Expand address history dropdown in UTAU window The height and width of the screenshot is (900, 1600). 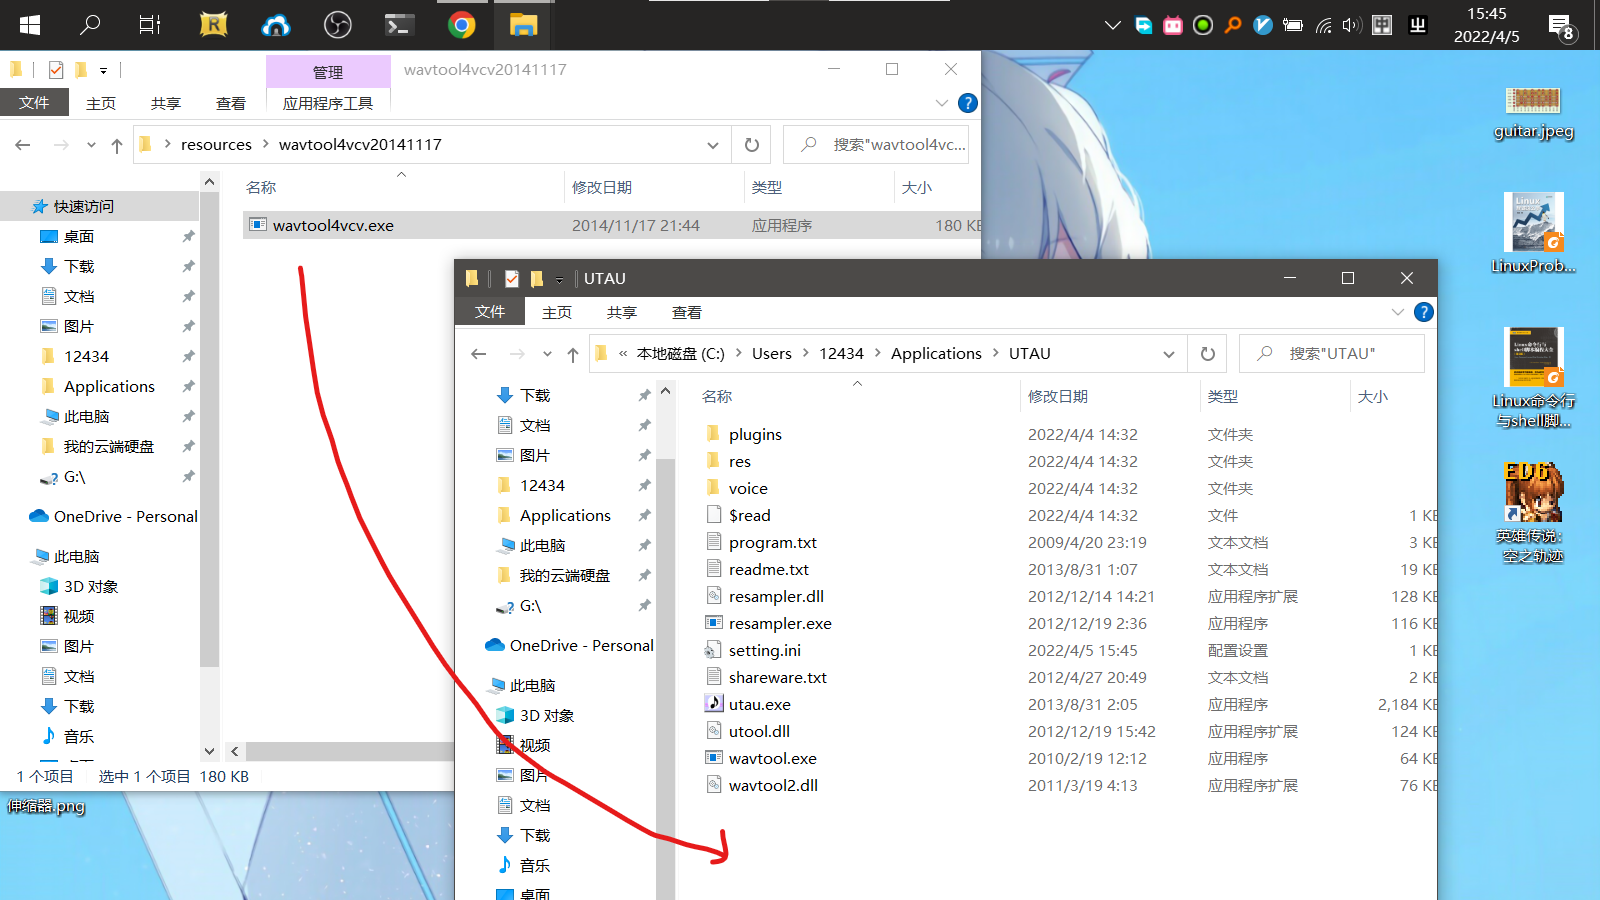pyautogui.click(x=1169, y=354)
